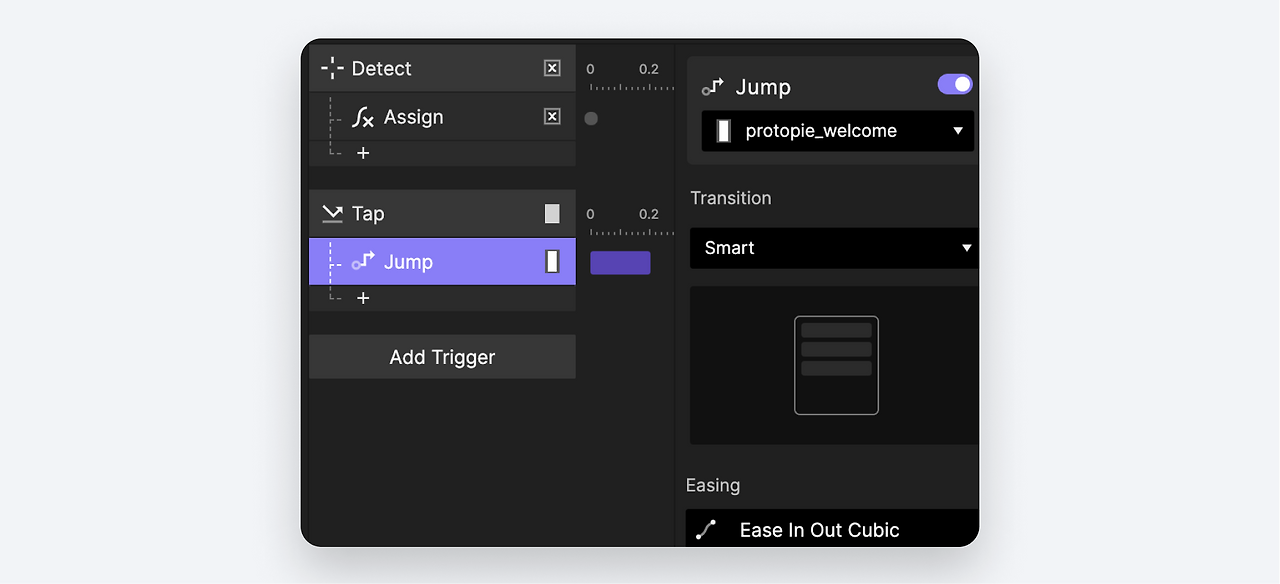Click the Jump icon in properties header

(x=713, y=87)
